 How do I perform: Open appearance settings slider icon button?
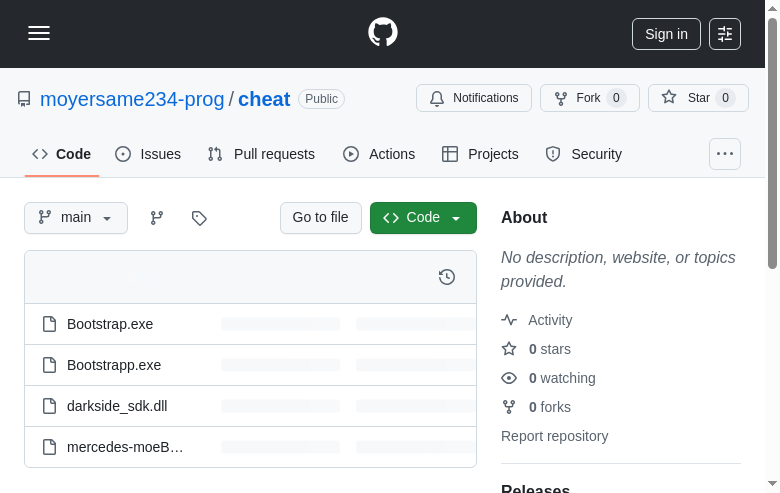725,34
